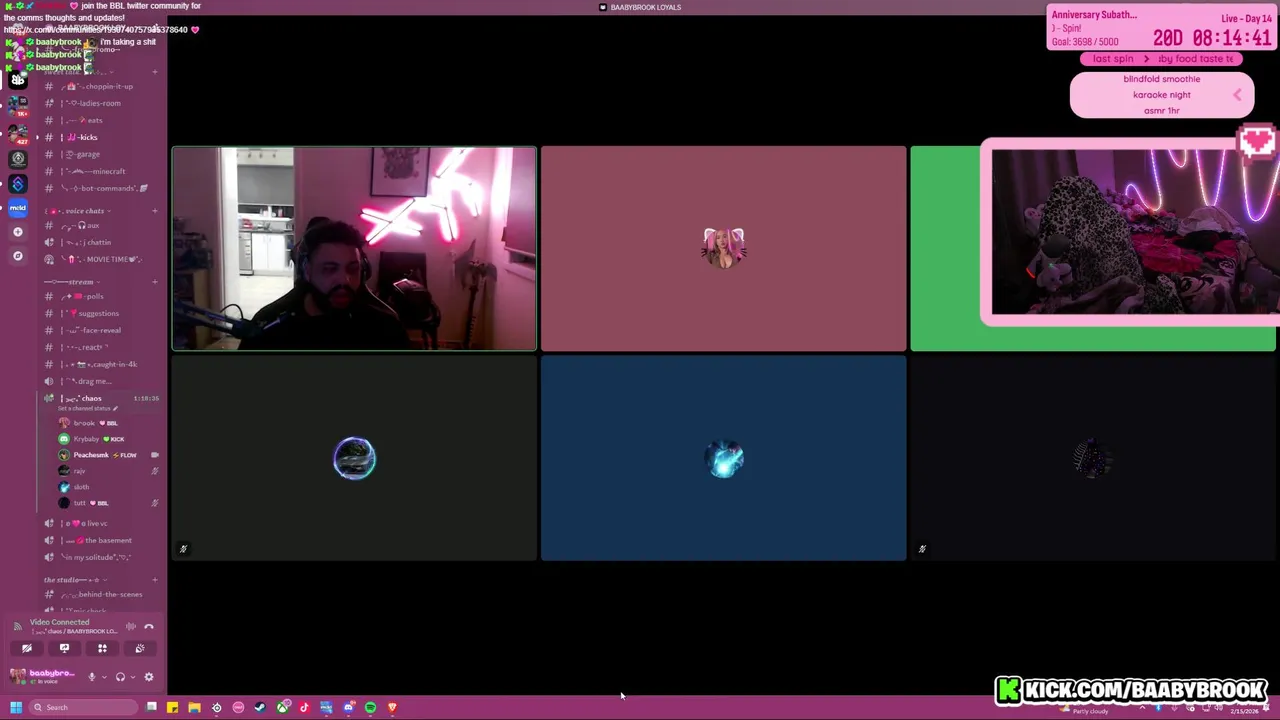This screenshot has width=1280, height=720.
Task: Select the kicks channel
Action: coord(100,137)
